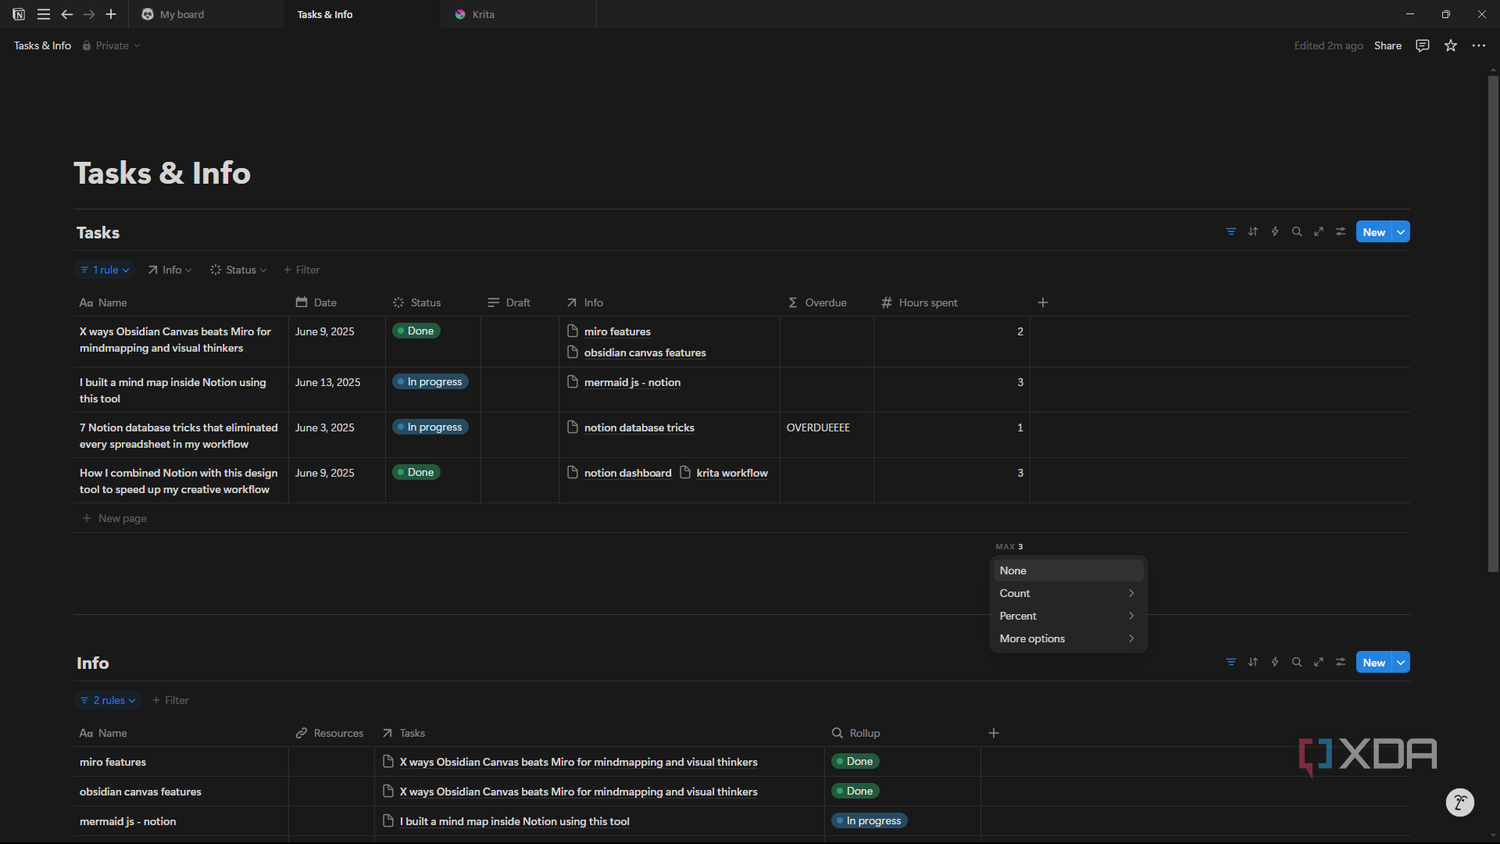The height and width of the screenshot is (844, 1500).
Task: Switch to the My board tab
Action: [x=206, y=14]
